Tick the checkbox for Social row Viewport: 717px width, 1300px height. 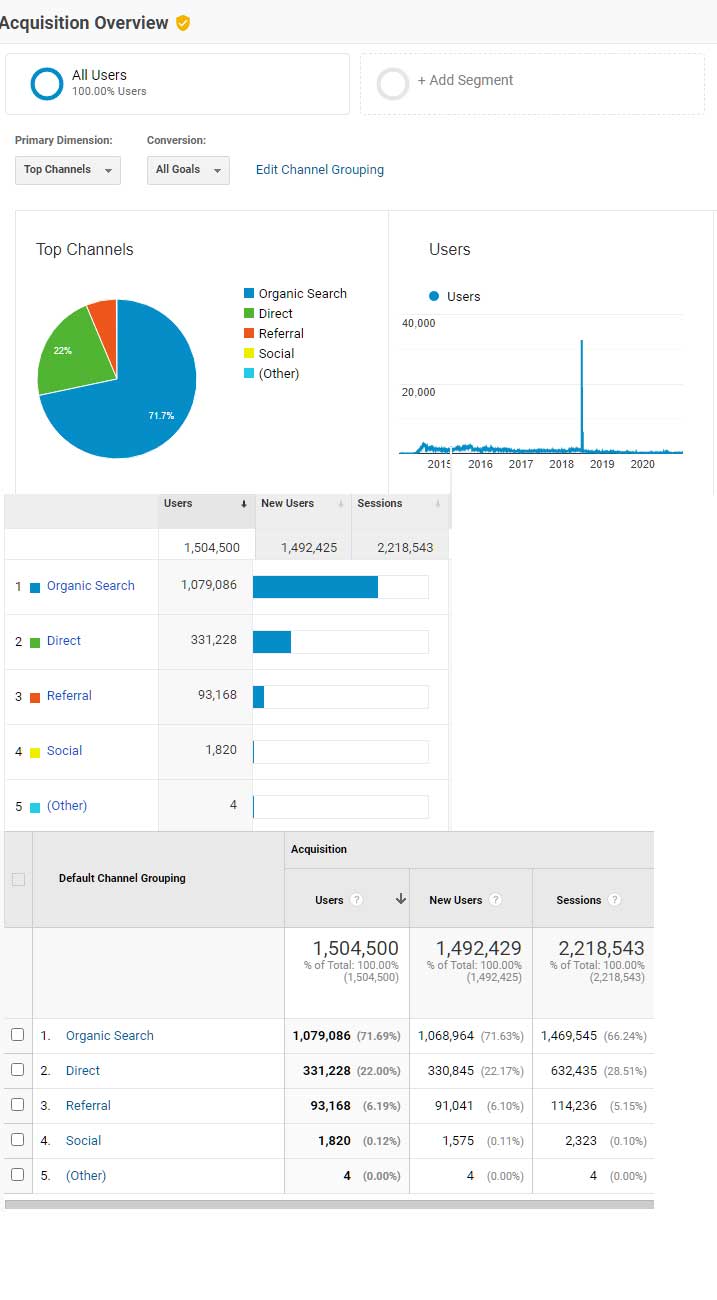click(x=17, y=1140)
